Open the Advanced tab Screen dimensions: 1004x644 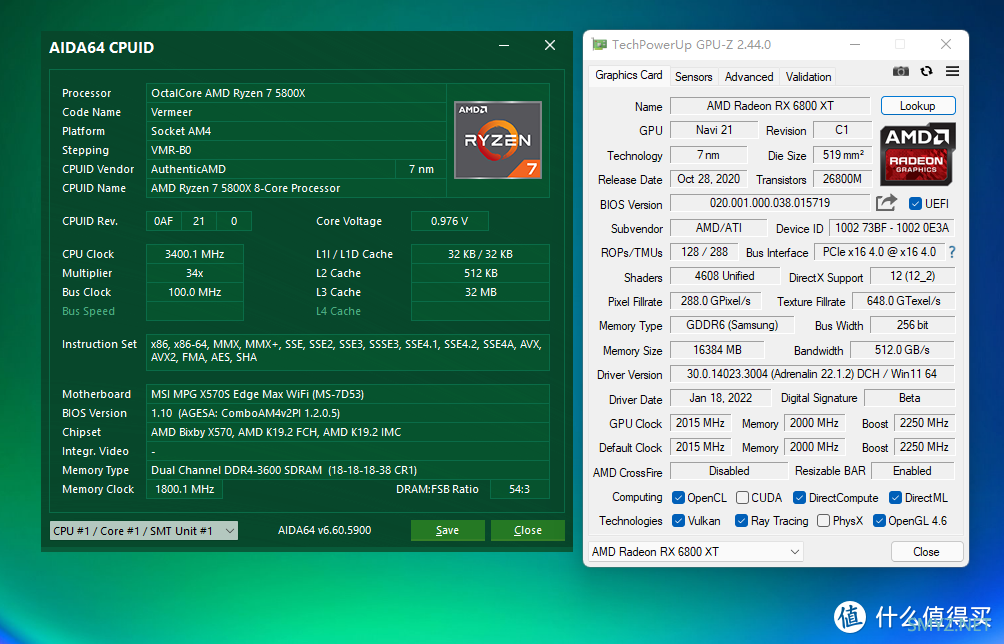[x=749, y=77]
